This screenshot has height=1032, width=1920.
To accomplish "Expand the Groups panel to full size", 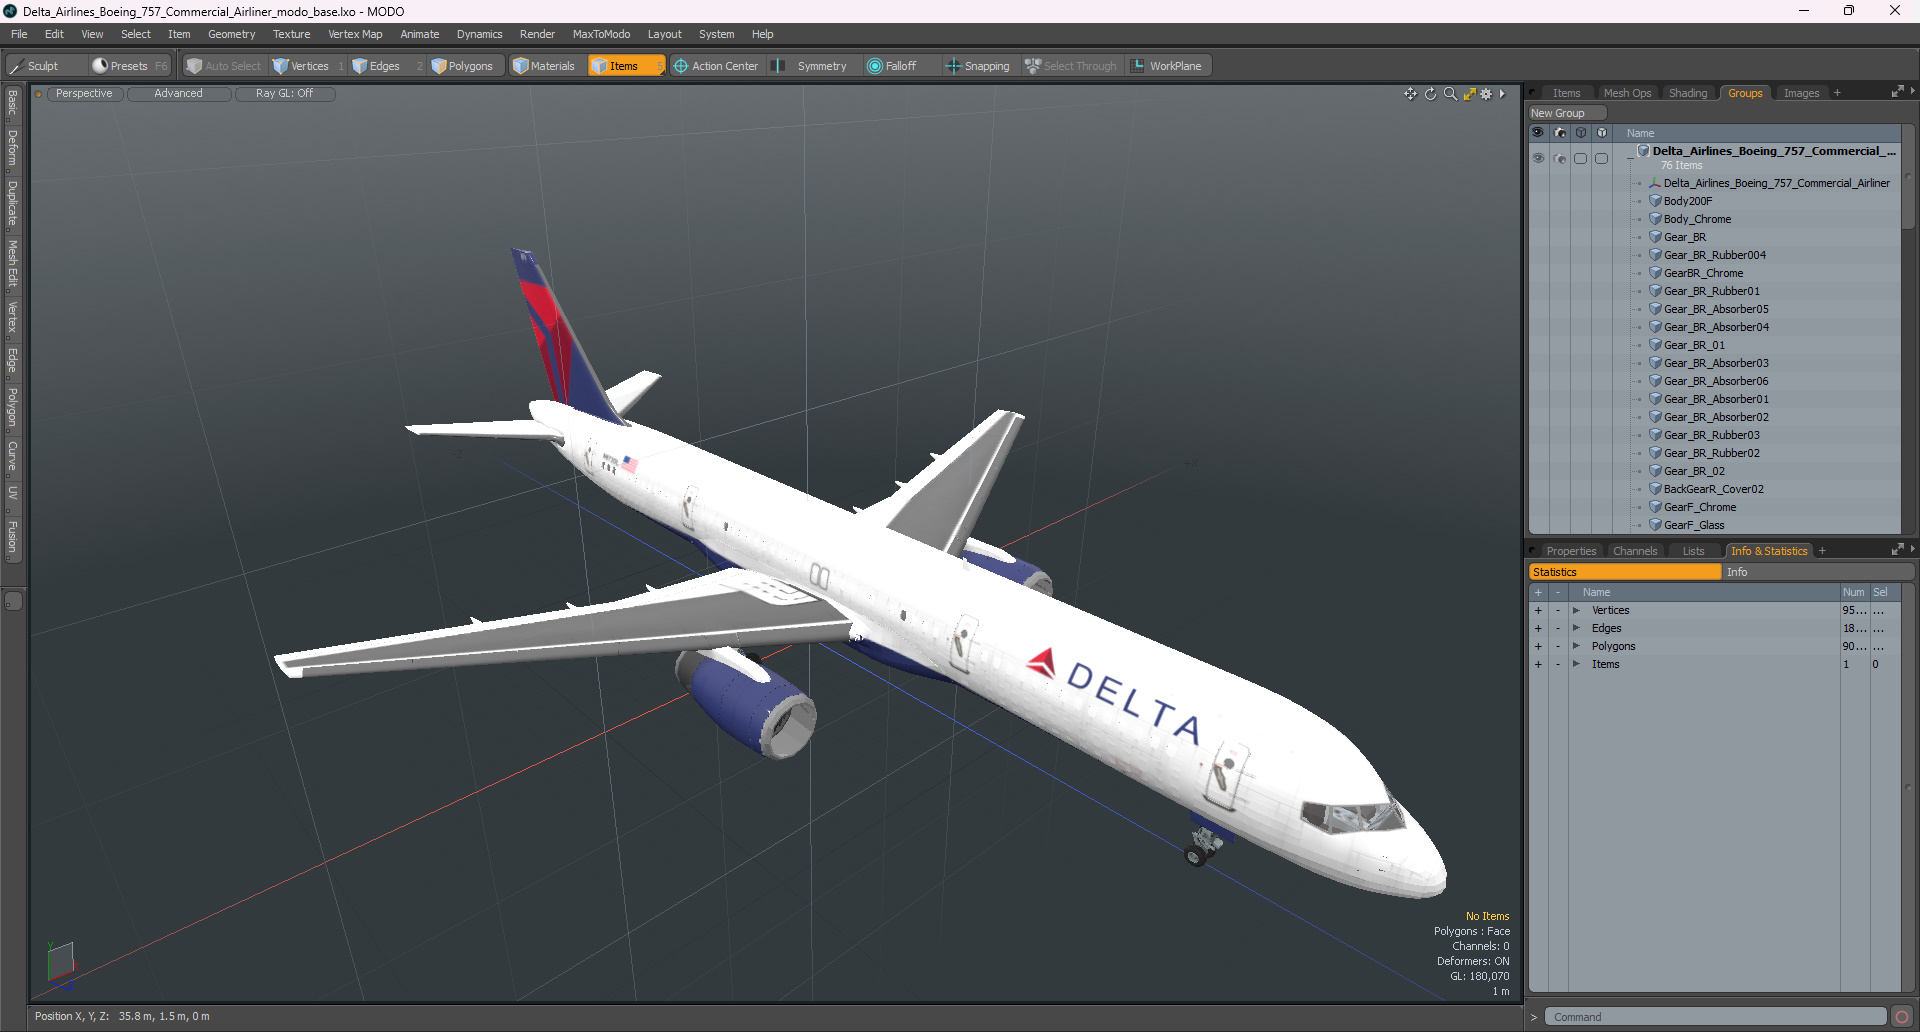I will (1897, 92).
